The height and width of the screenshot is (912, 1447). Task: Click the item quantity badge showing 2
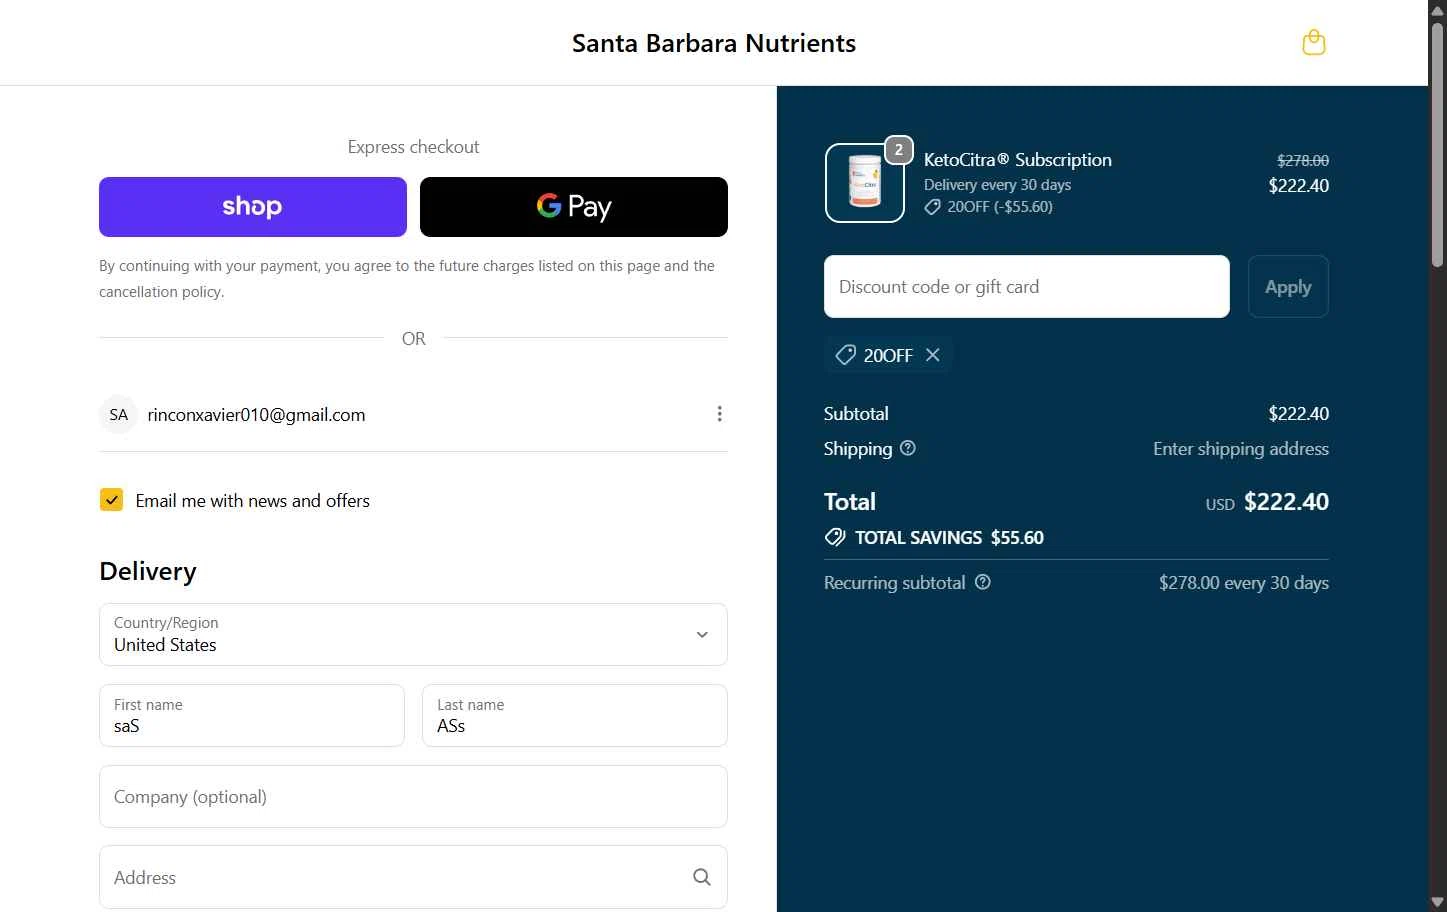pos(899,150)
